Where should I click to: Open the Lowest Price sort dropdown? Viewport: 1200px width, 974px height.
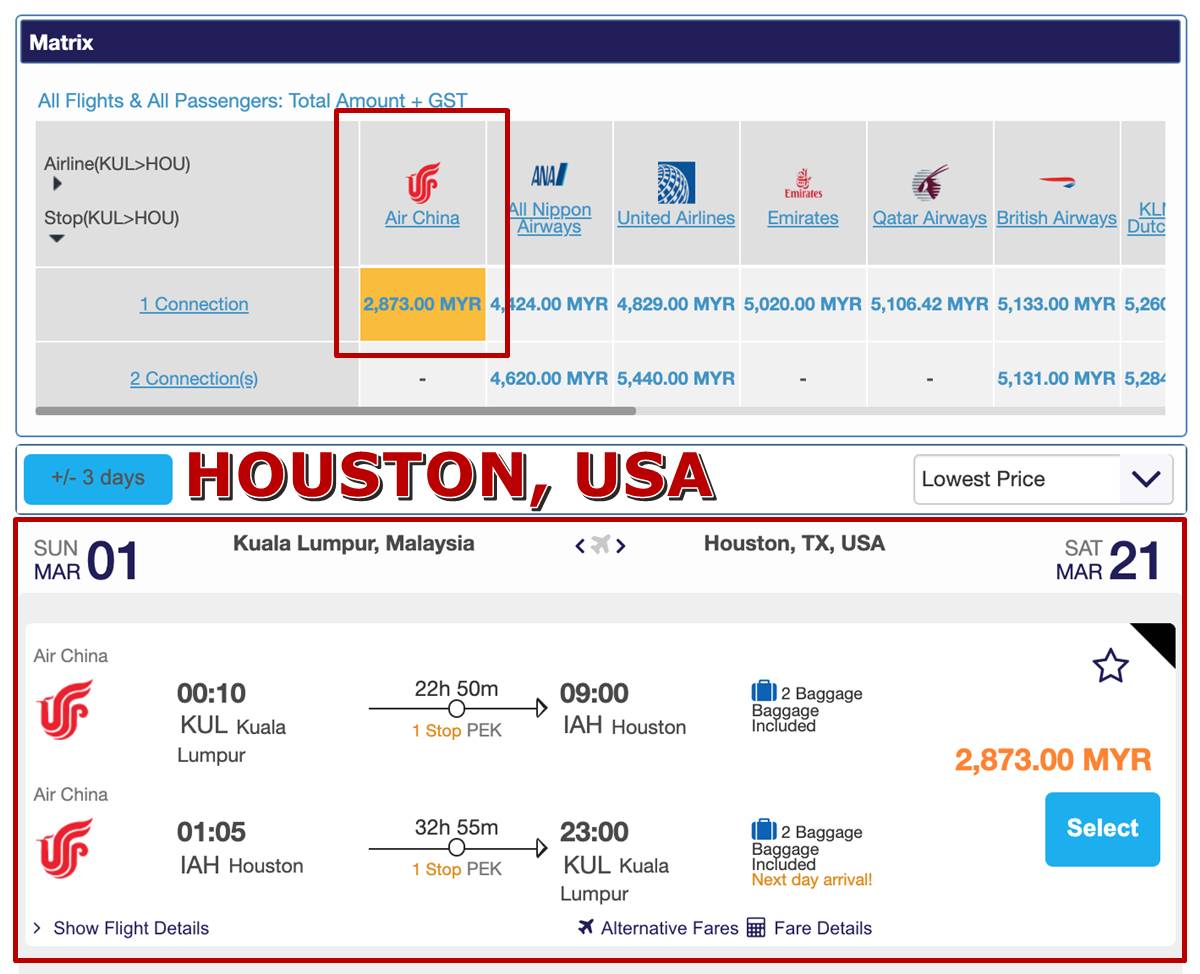point(1043,479)
